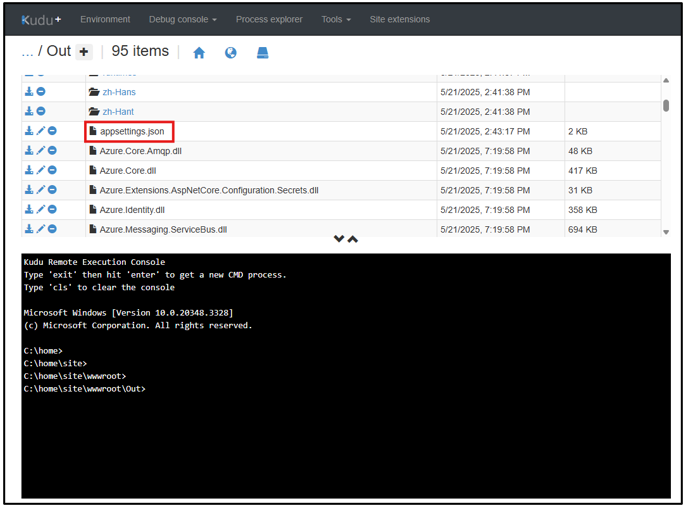Open Site extensions page
Image resolution: width=686 pixels, height=508 pixels.
coord(399,19)
